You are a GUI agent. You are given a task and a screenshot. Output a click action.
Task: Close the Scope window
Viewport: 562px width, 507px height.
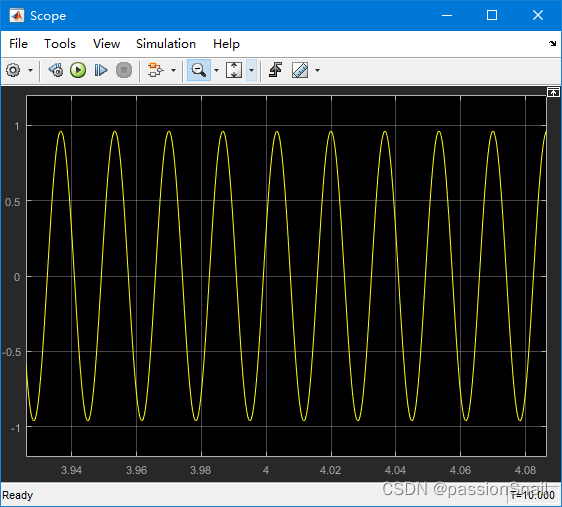pyautogui.click(x=538, y=15)
